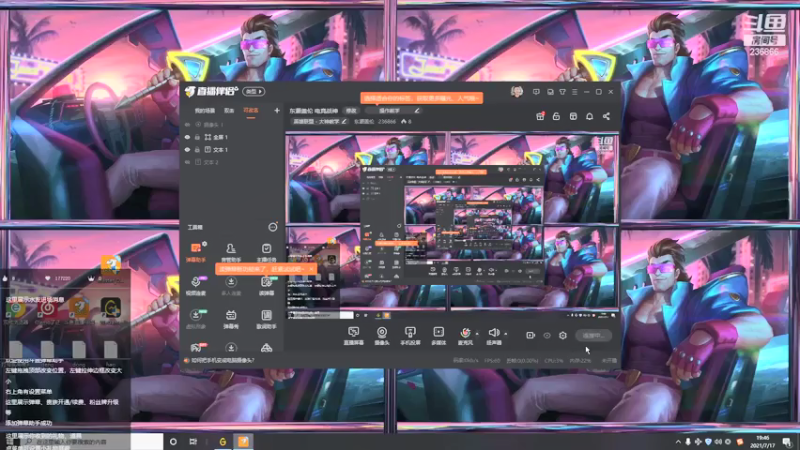
Task: Click the mode switch pill beside the logo
Action: point(254,92)
